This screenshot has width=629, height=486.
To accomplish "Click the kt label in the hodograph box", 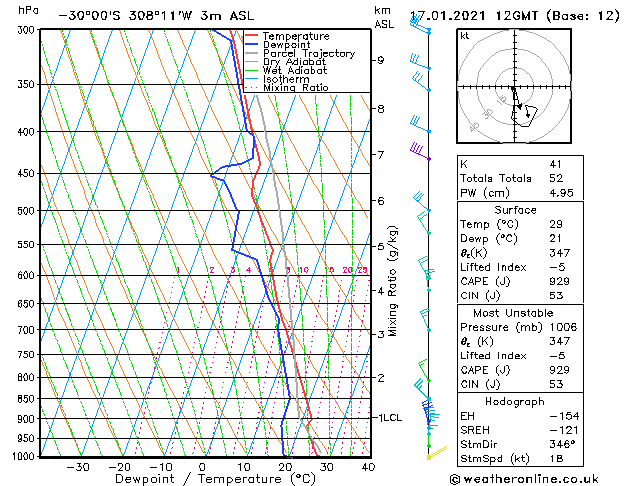I will click(x=465, y=35).
